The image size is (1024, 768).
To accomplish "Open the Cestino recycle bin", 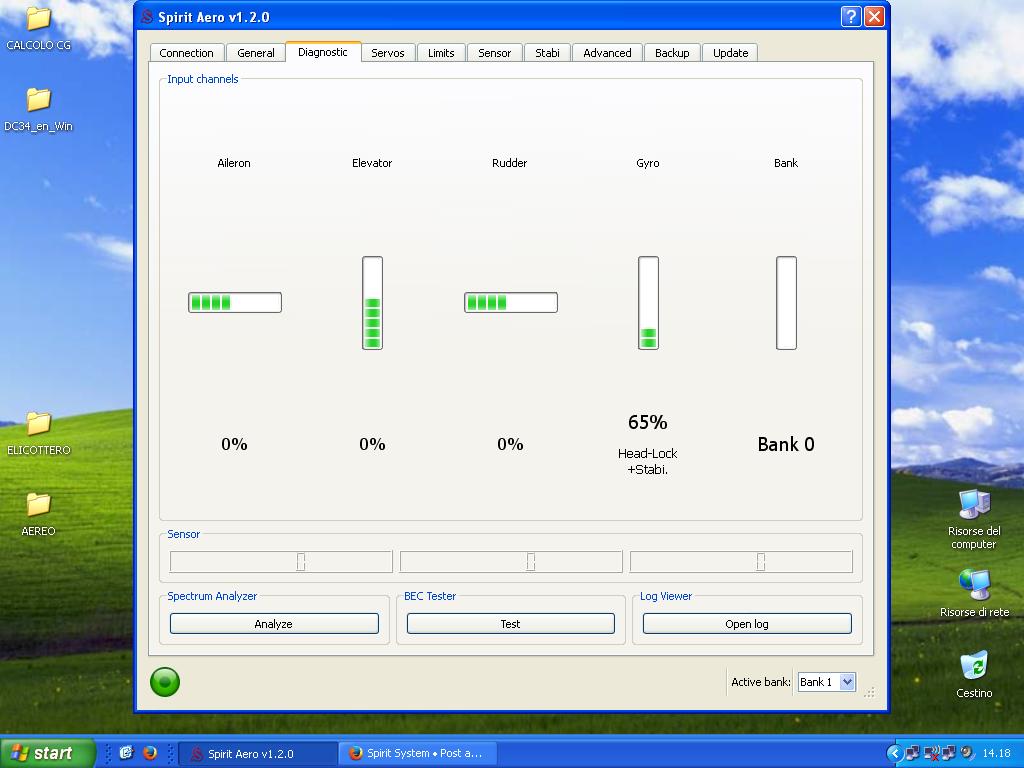I will coord(973,666).
